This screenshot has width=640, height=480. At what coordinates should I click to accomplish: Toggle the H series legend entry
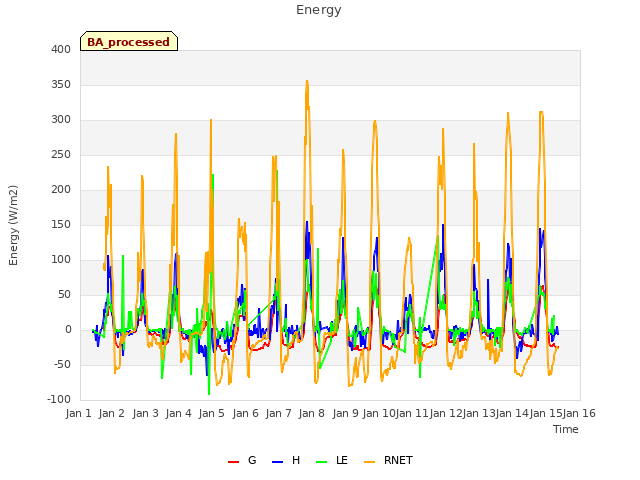coord(286,460)
